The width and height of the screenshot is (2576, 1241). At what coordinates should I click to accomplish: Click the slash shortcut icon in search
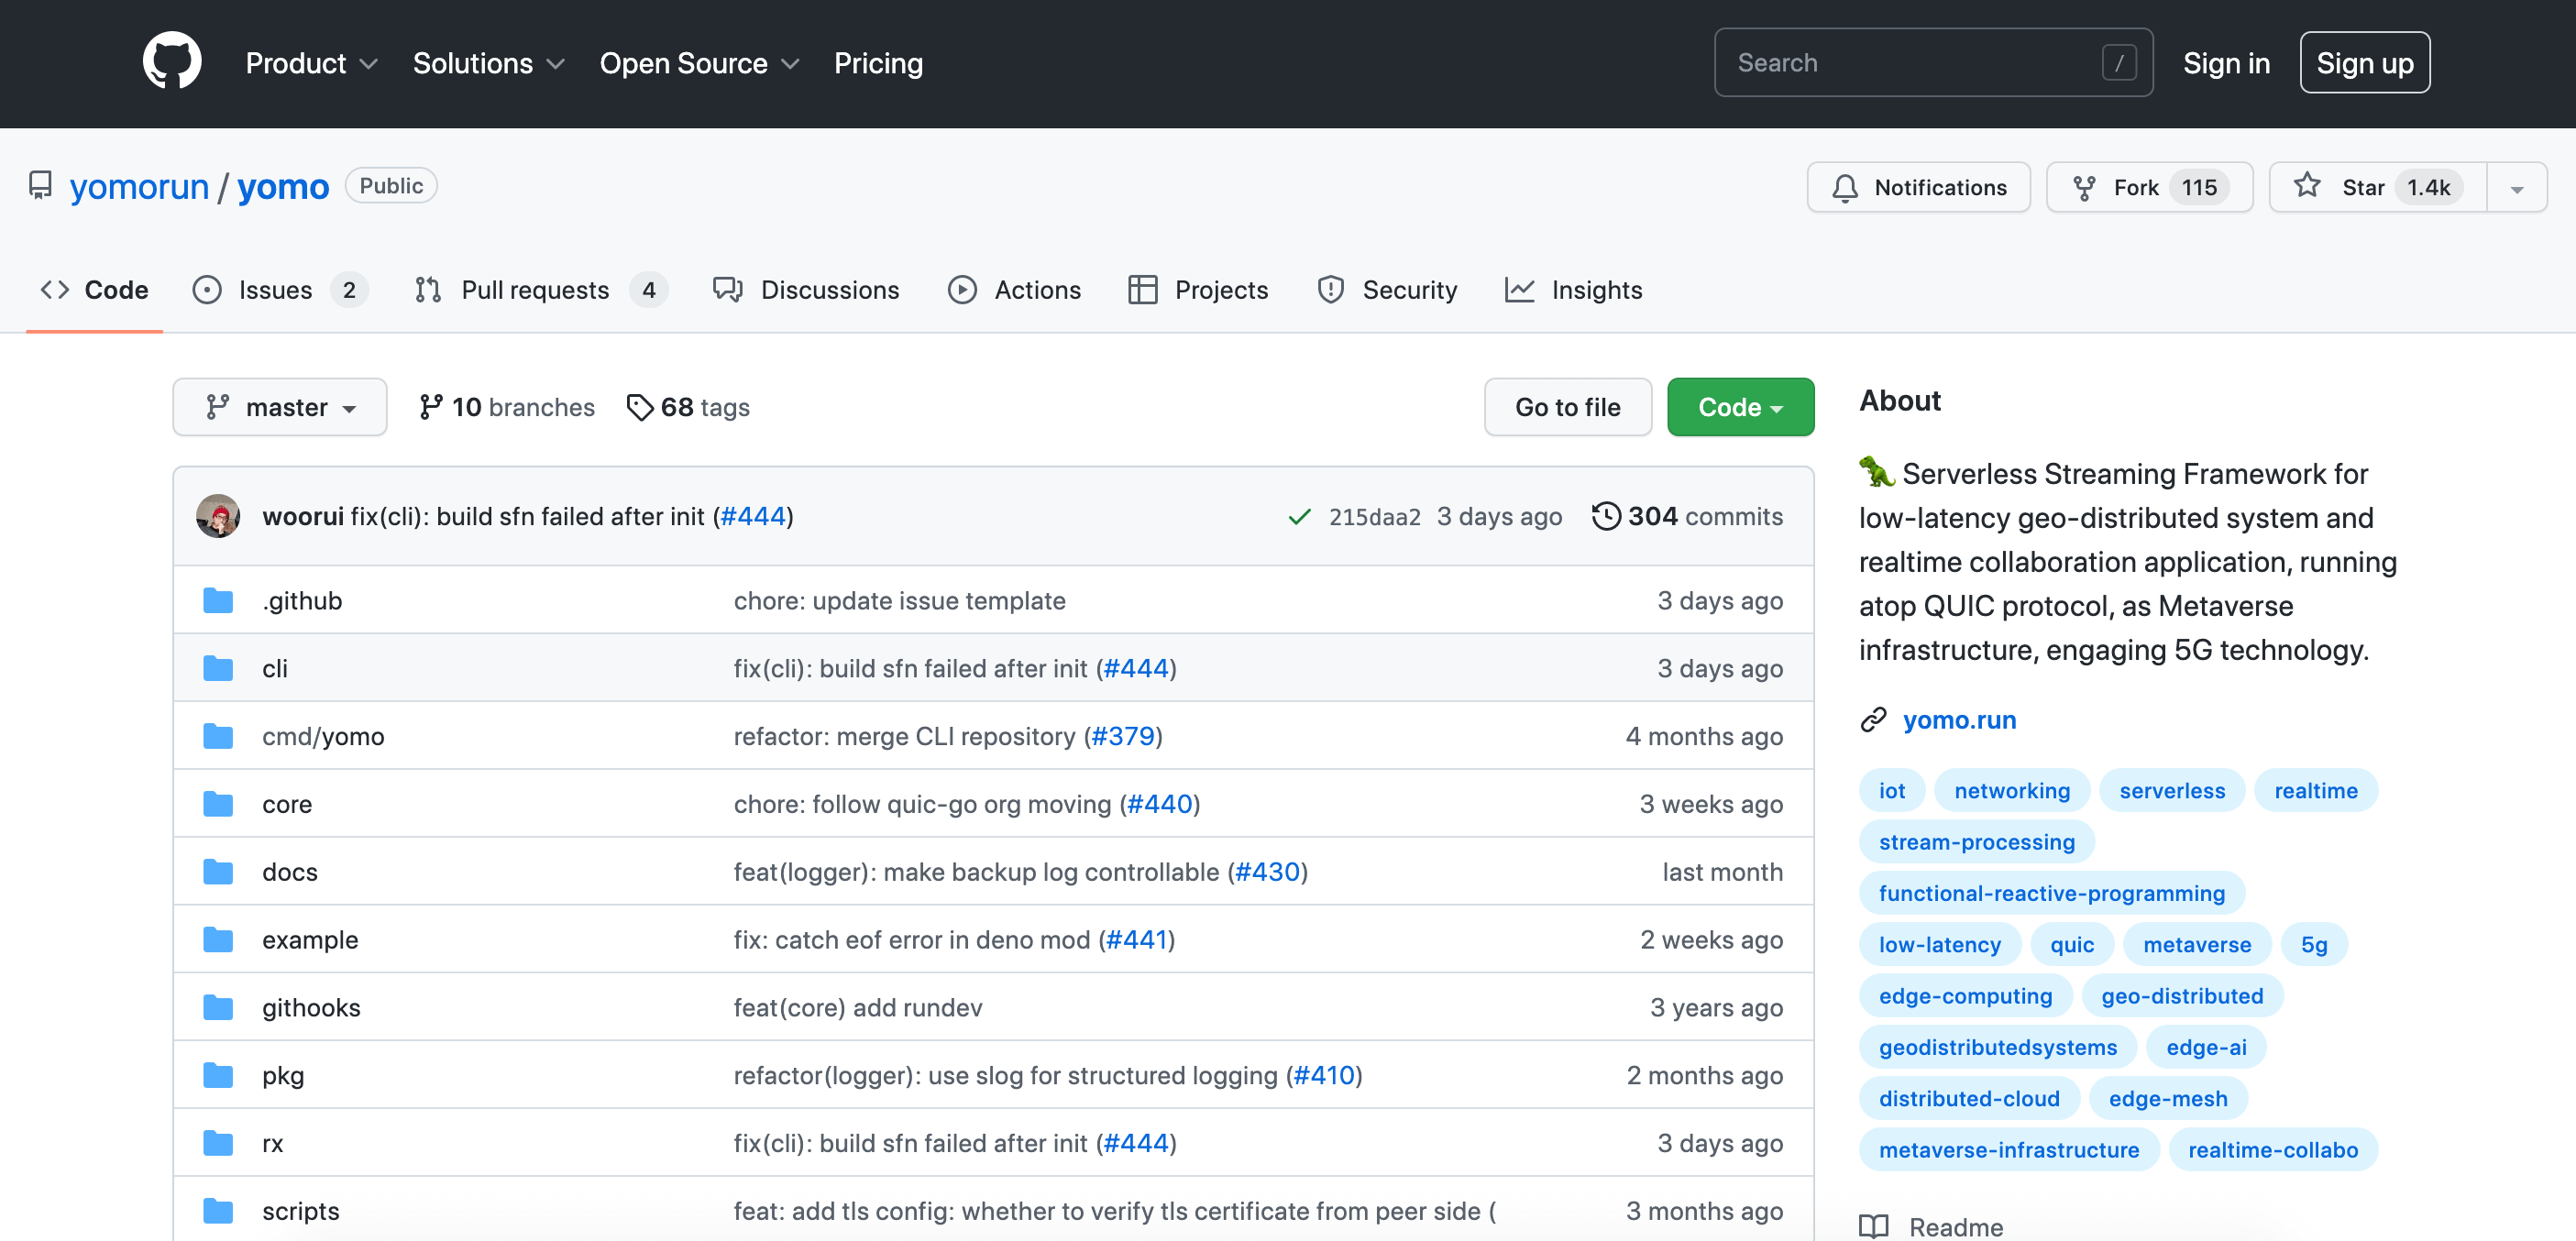click(x=2118, y=62)
